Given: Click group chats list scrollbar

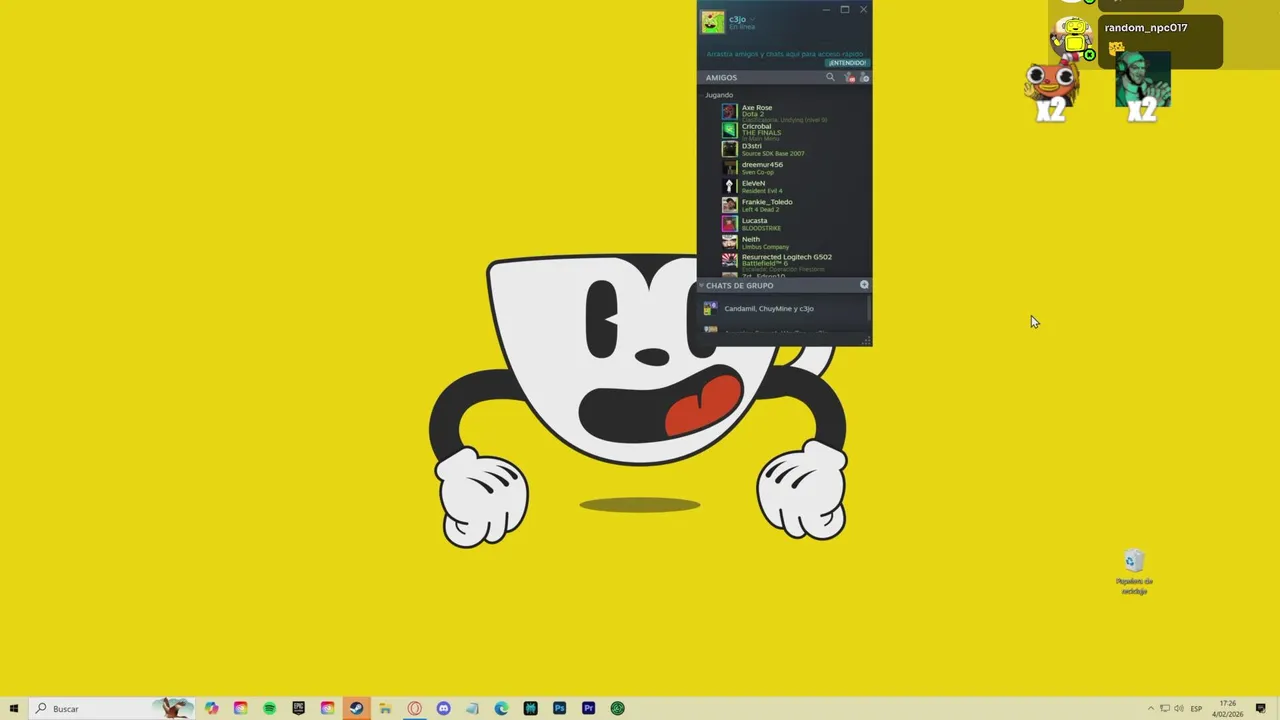Looking at the screenshot, I should click(x=869, y=308).
